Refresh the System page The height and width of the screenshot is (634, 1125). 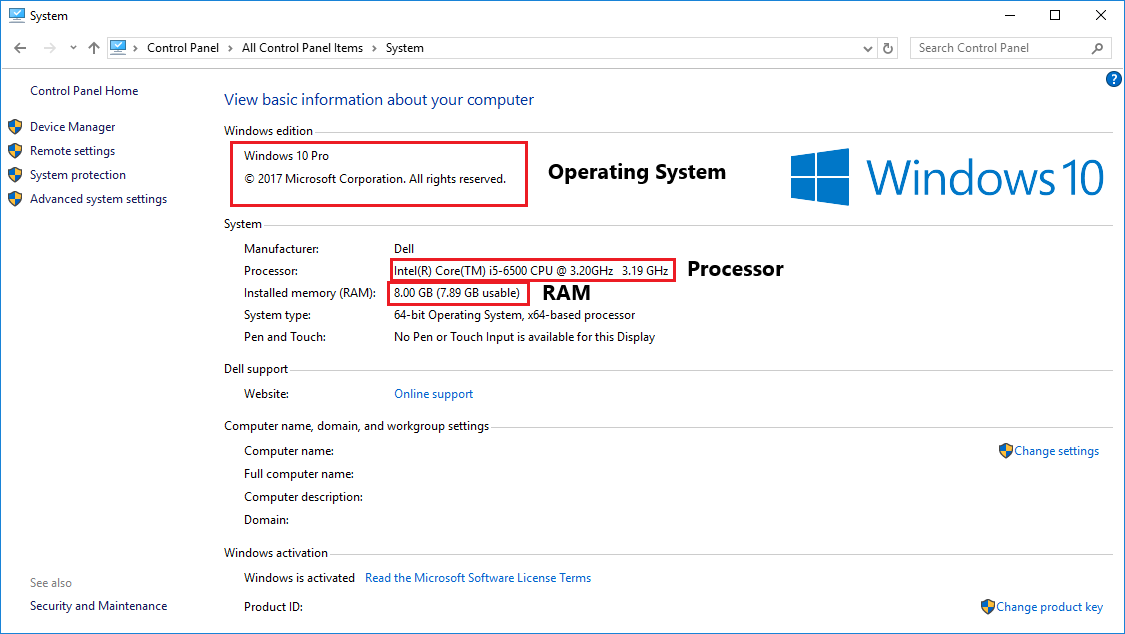(888, 48)
